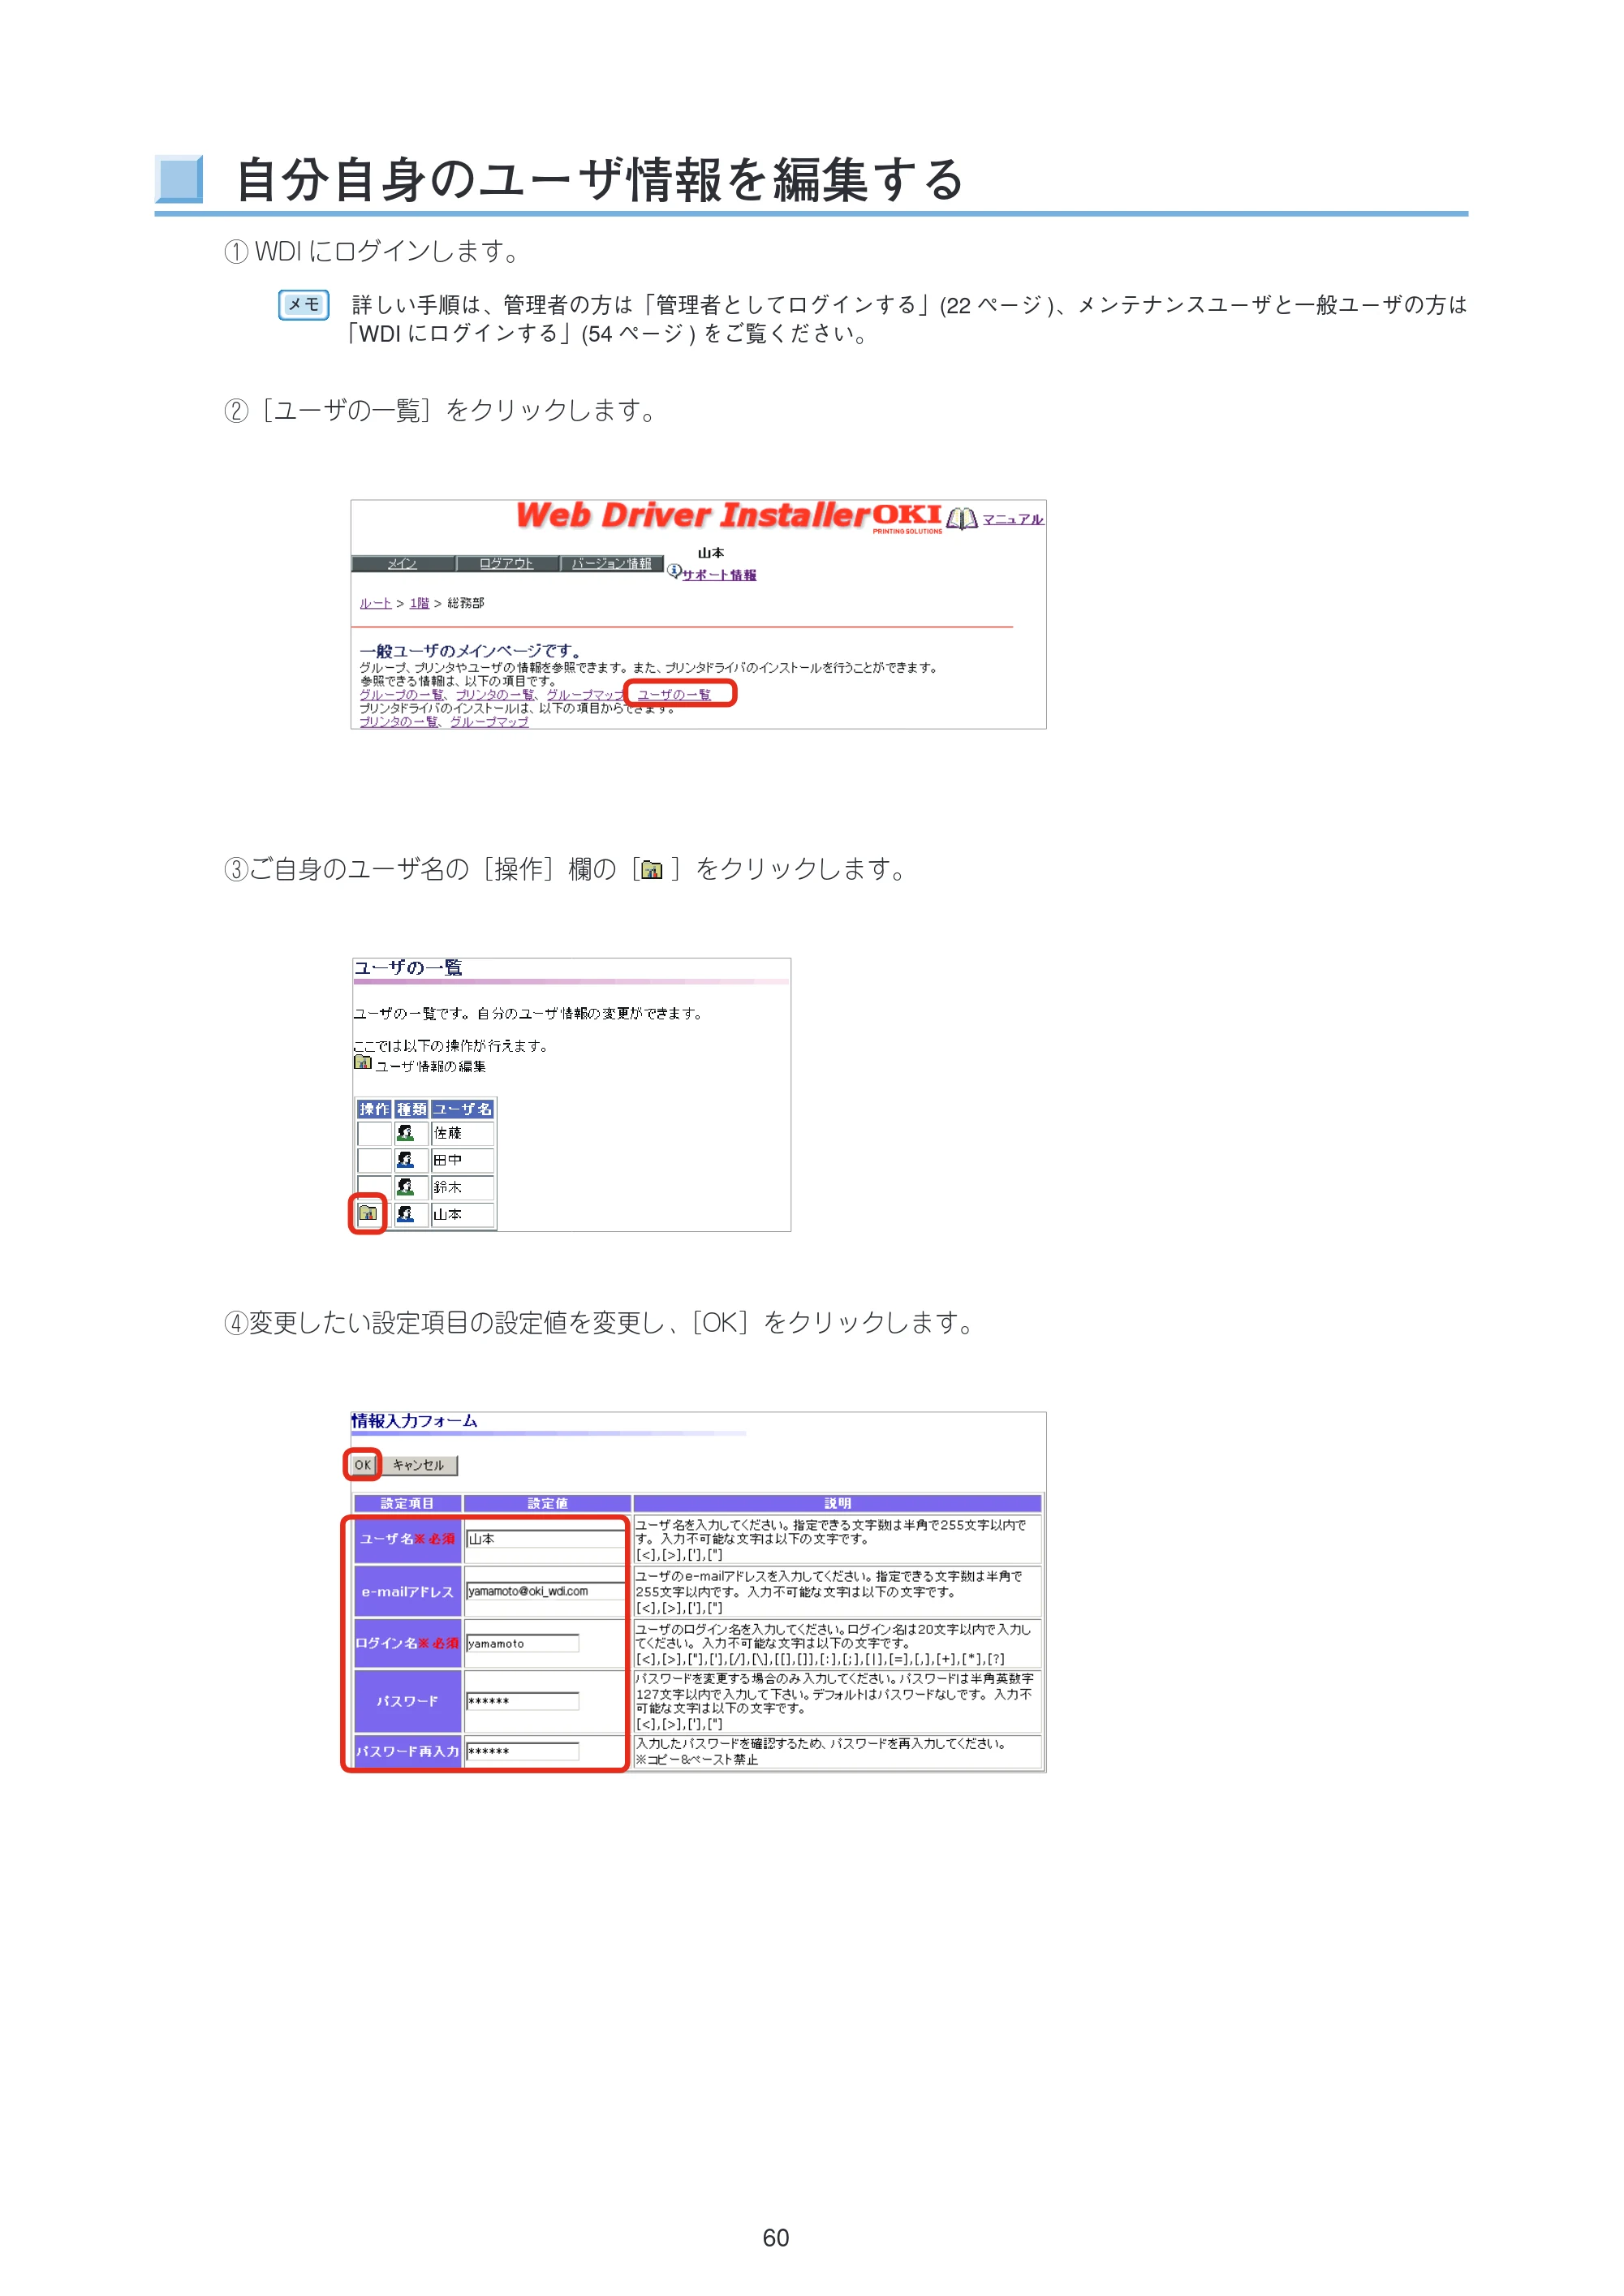Click the 情報入力フォーム heading
The width and height of the screenshot is (1624, 2296).
(414, 1421)
